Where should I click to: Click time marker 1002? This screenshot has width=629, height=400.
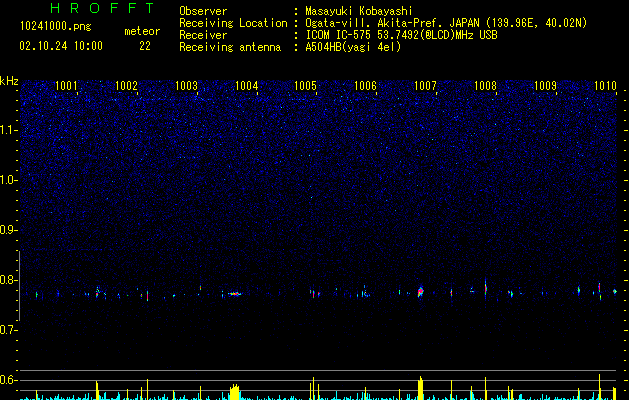(x=126, y=86)
